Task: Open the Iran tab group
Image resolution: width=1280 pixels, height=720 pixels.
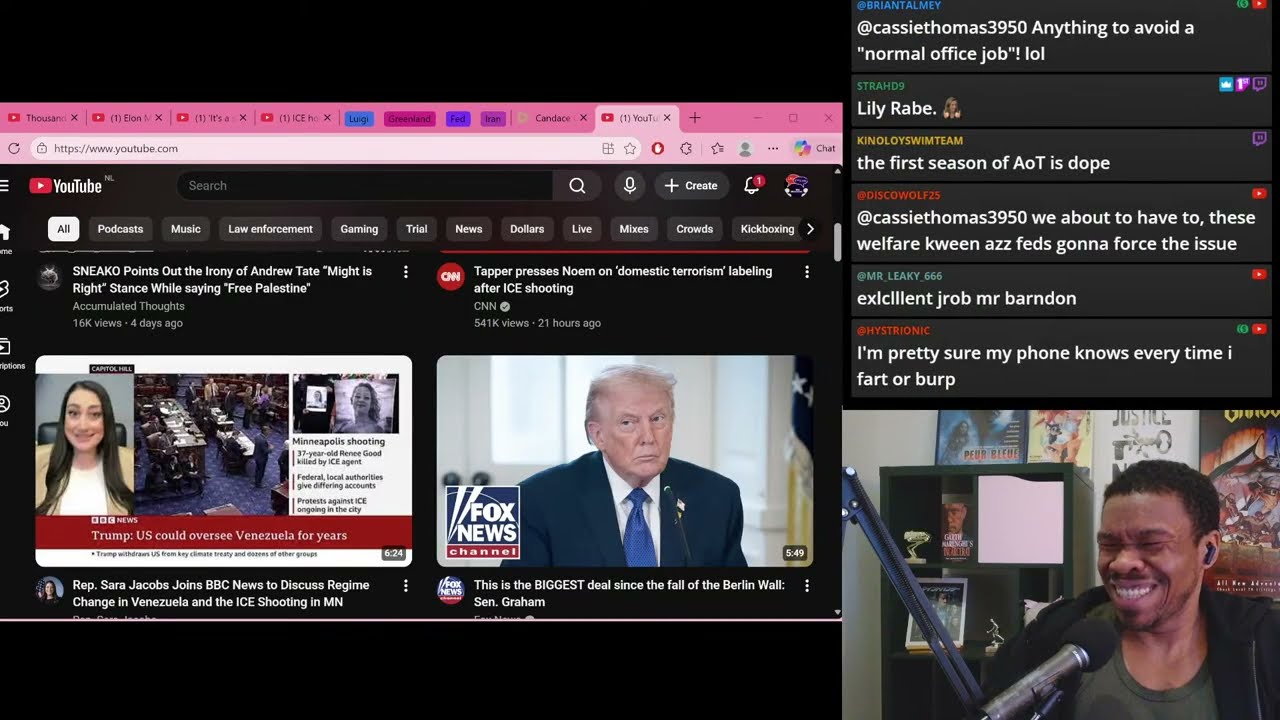Action: [x=492, y=119]
